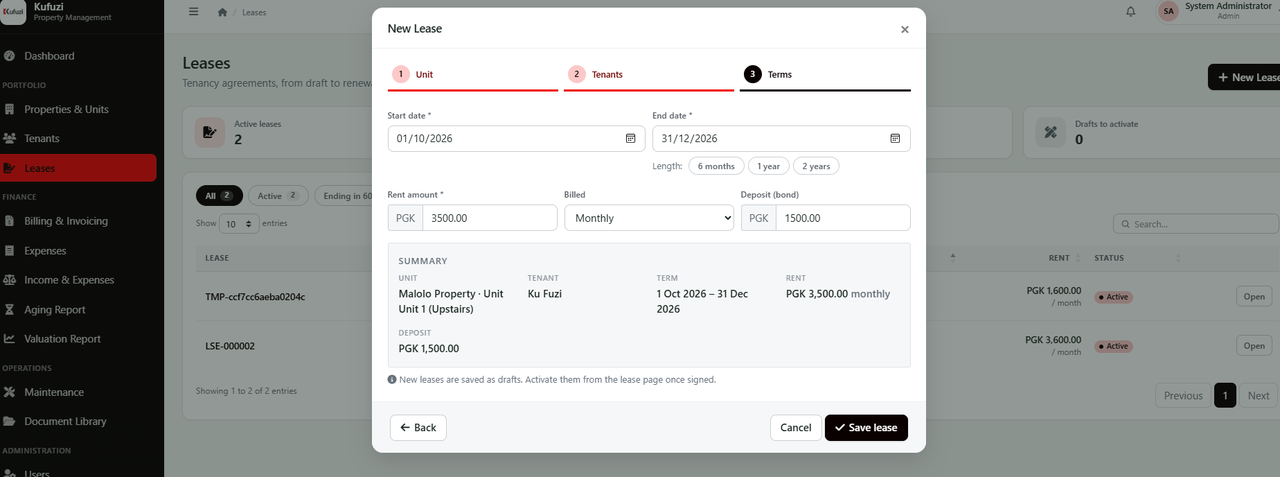Click the info icon beside the drafts note
This screenshot has width=1280, height=477.
tap(392, 380)
